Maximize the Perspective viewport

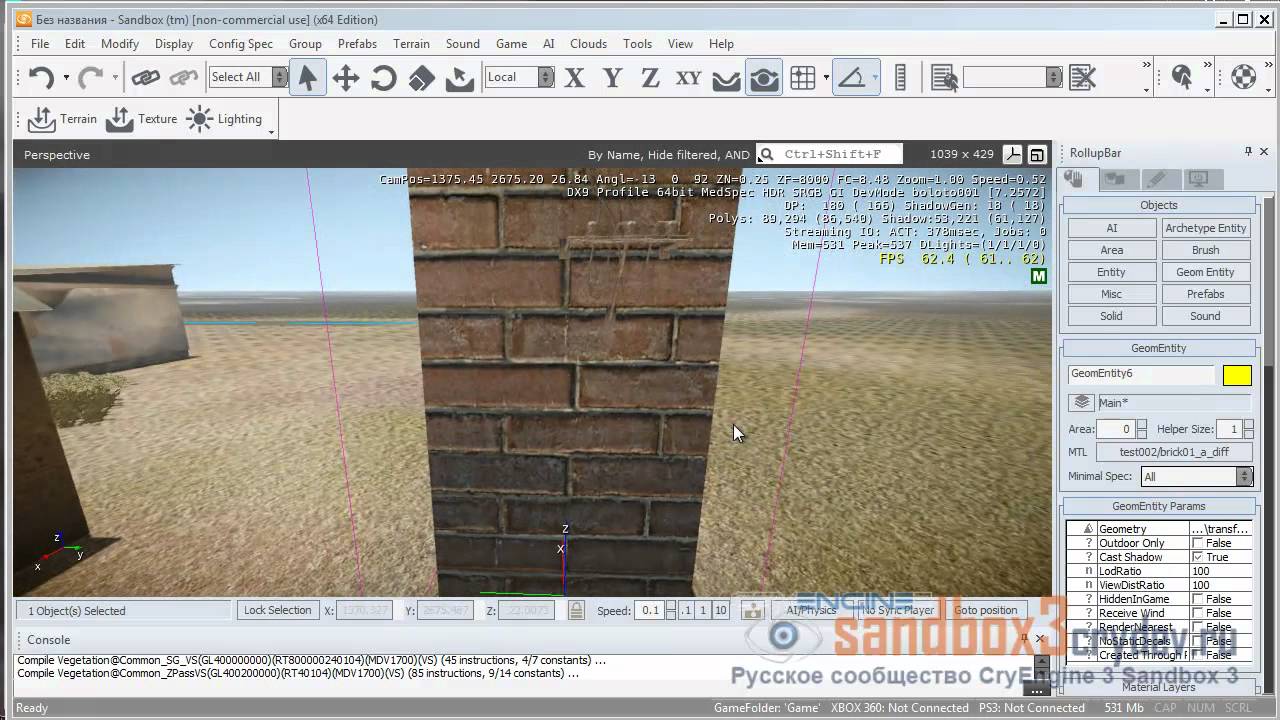click(1037, 154)
